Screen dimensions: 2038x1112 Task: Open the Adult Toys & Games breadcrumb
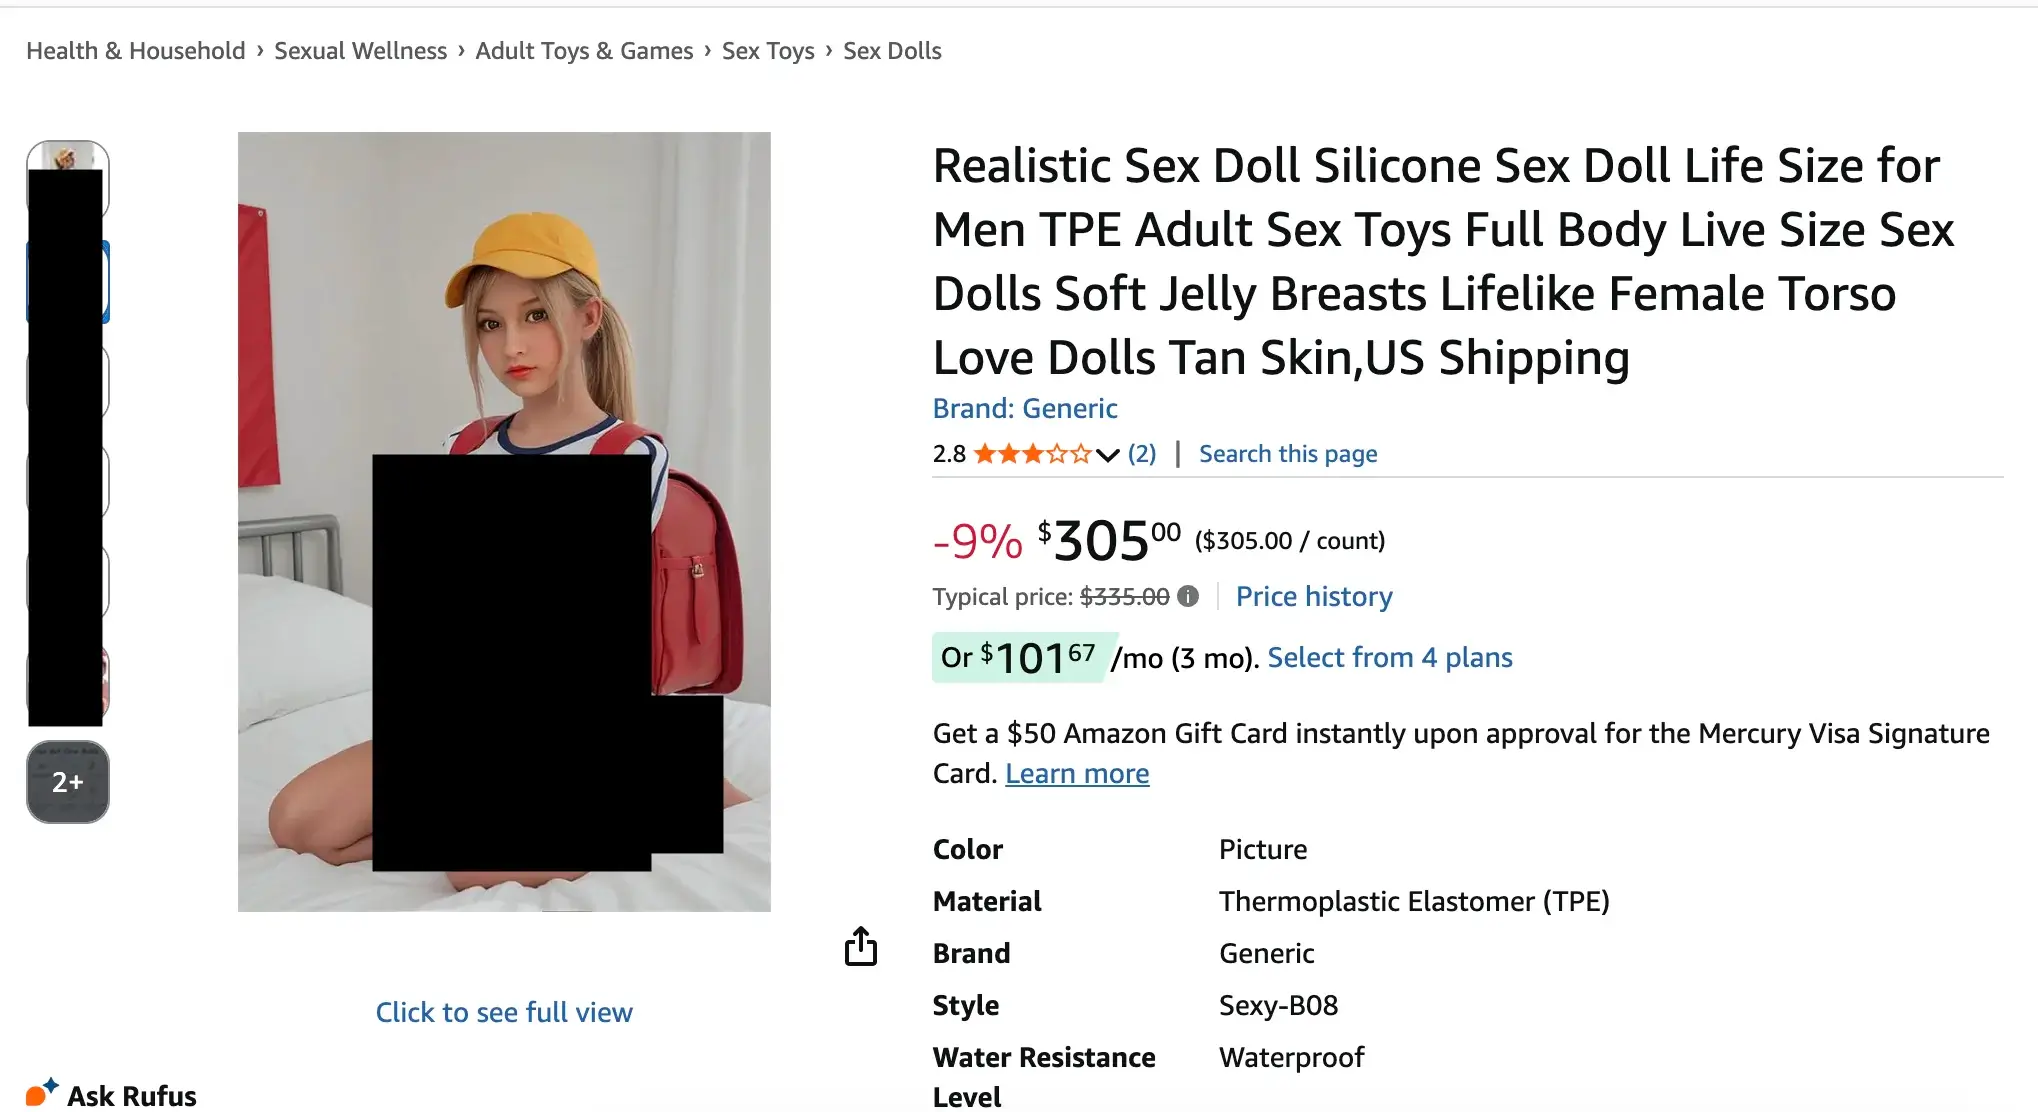584,51
